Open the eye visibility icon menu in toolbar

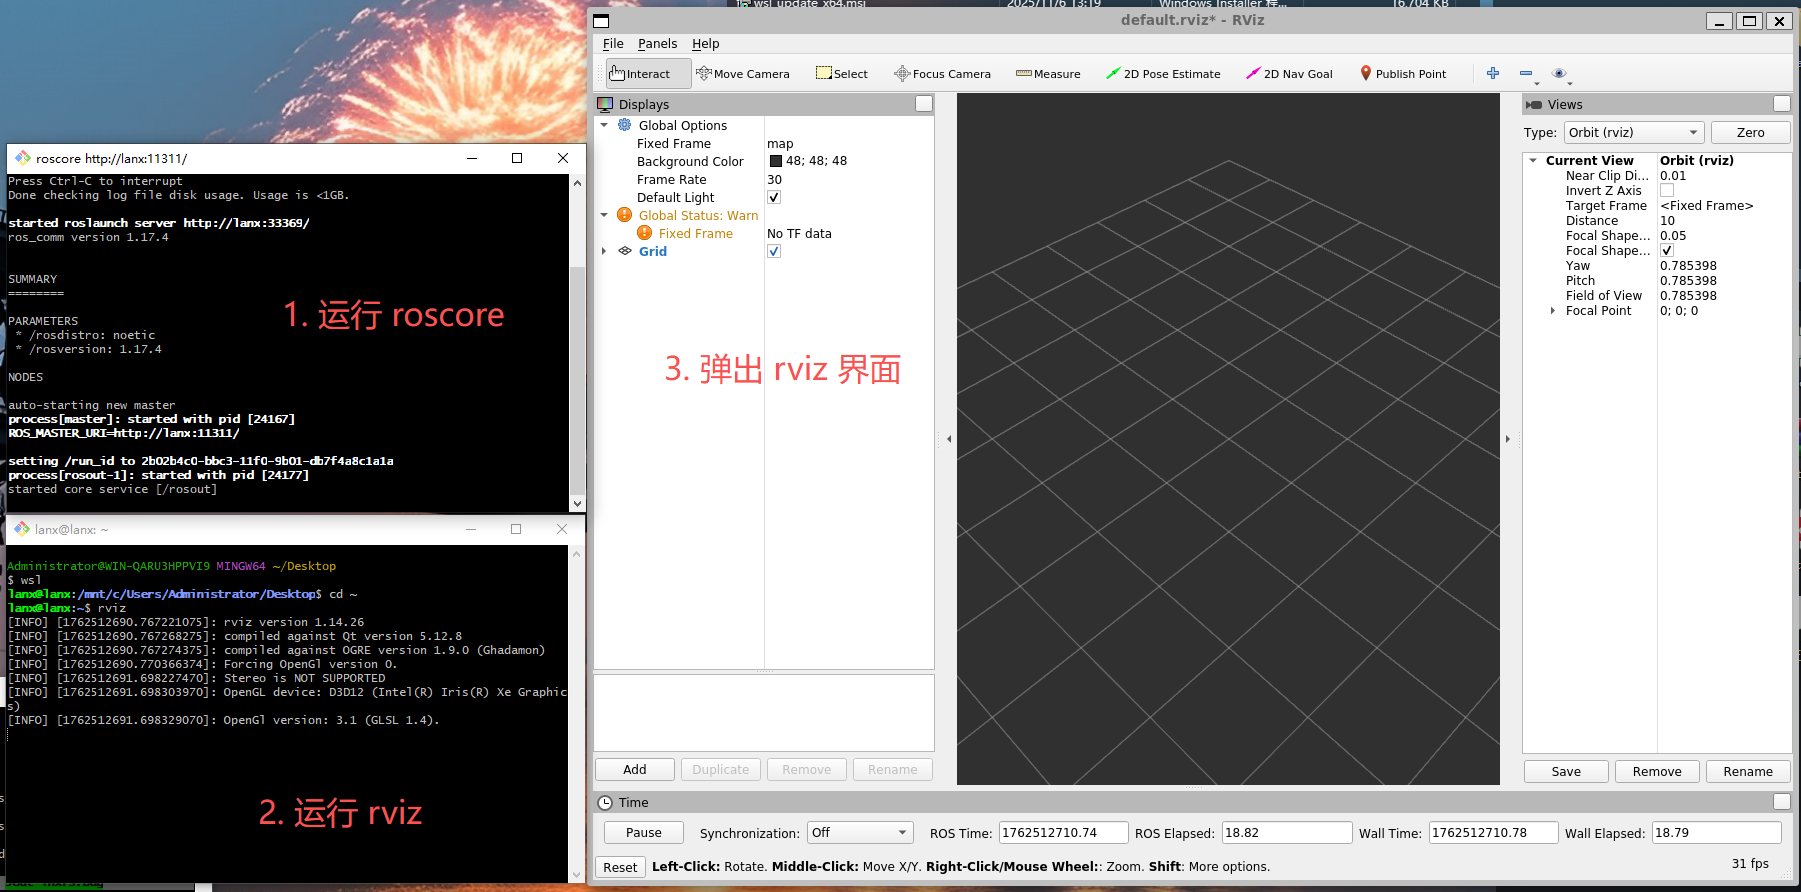point(1560,73)
